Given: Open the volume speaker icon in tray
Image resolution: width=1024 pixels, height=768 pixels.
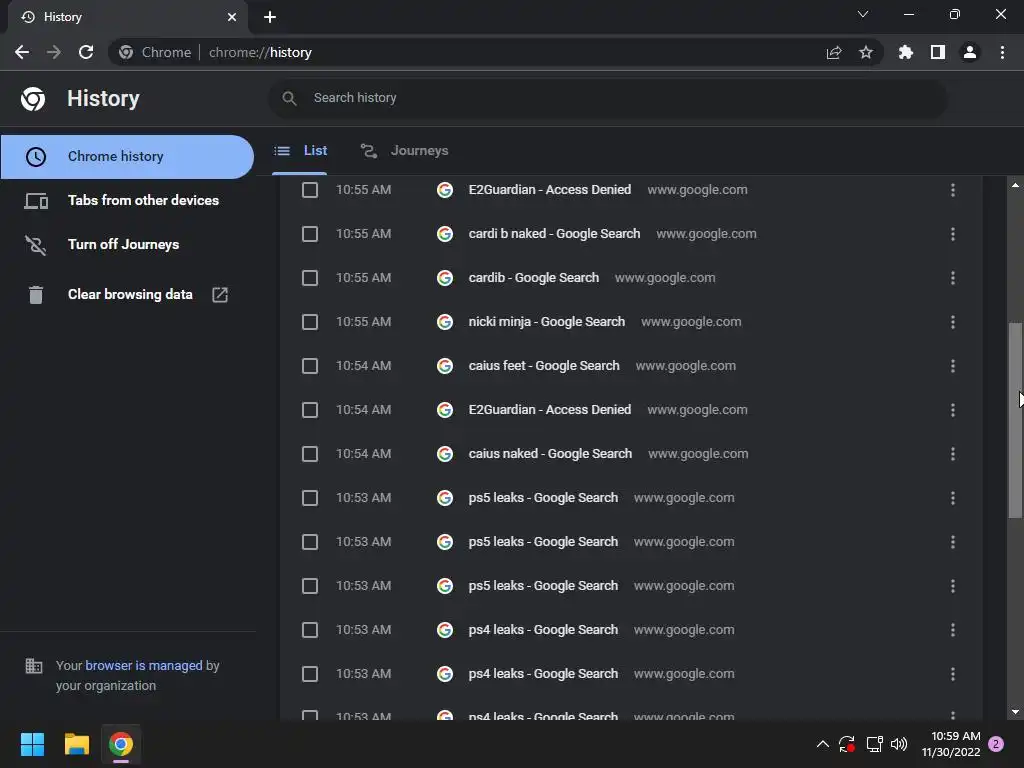Looking at the screenshot, I should tap(899, 744).
